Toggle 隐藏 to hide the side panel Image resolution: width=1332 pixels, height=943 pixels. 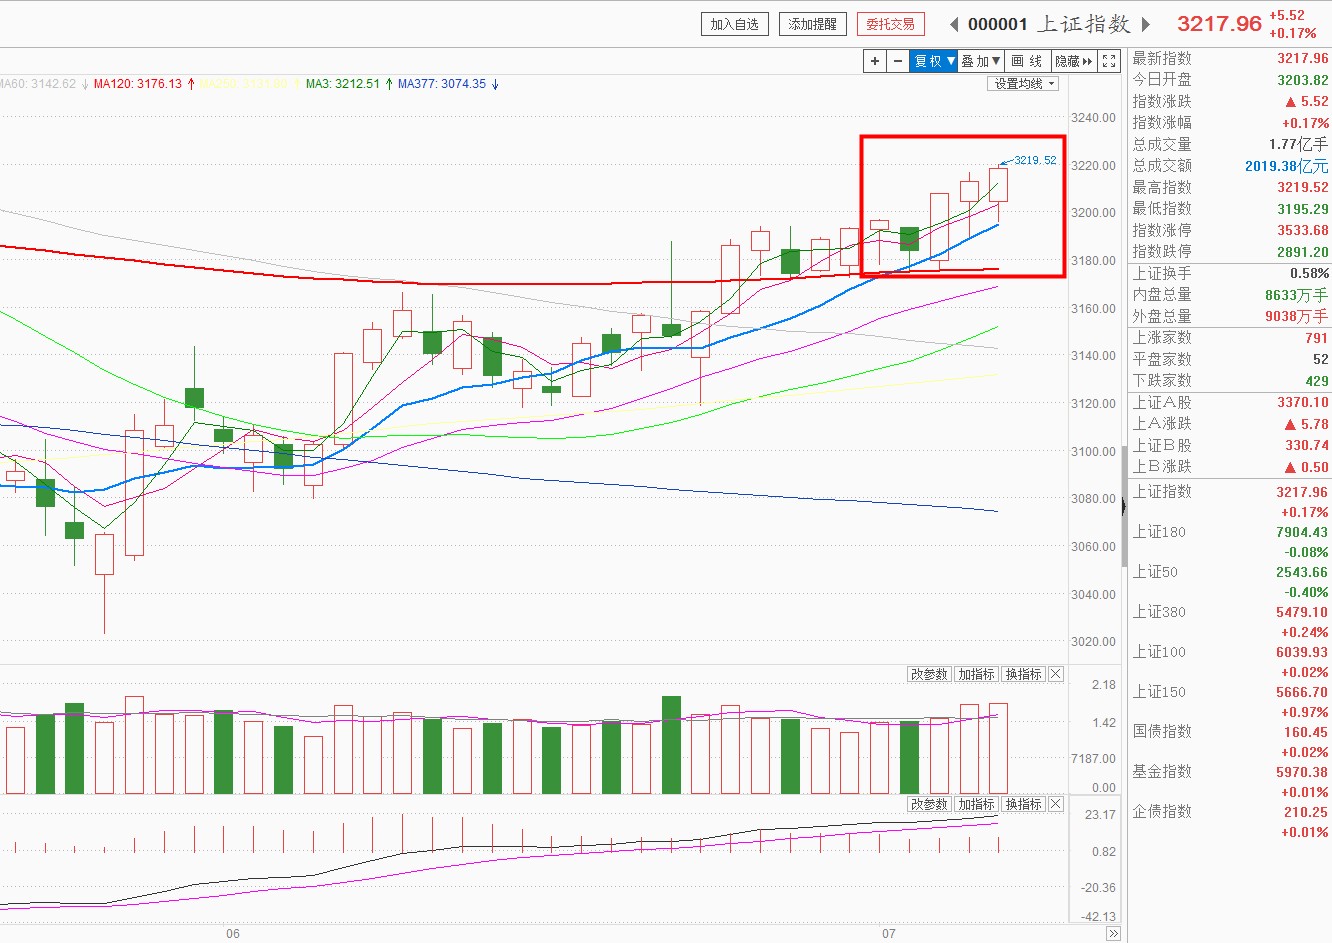1074,61
